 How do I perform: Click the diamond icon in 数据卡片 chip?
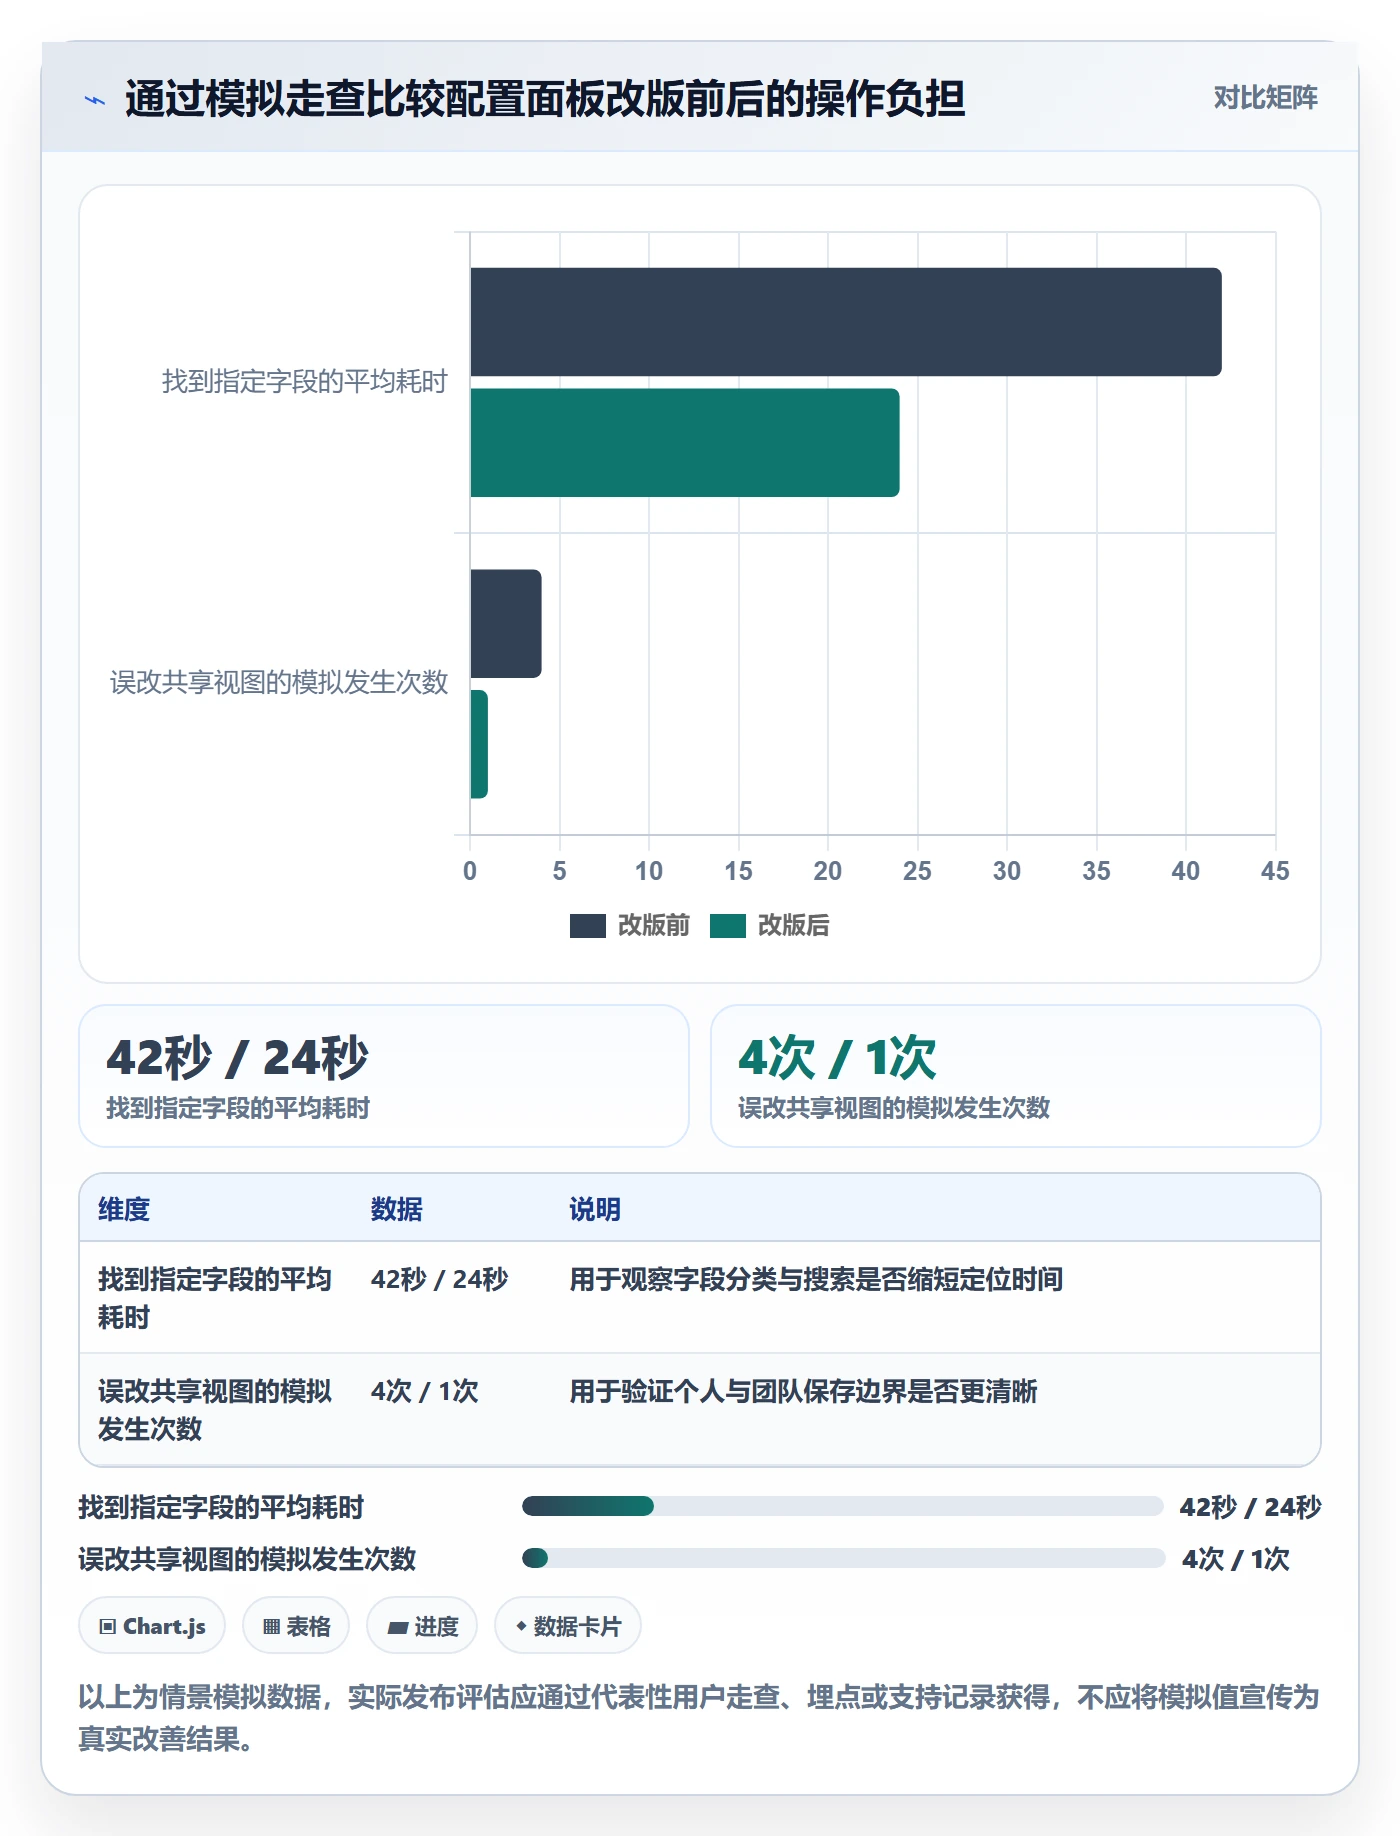[521, 1626]
